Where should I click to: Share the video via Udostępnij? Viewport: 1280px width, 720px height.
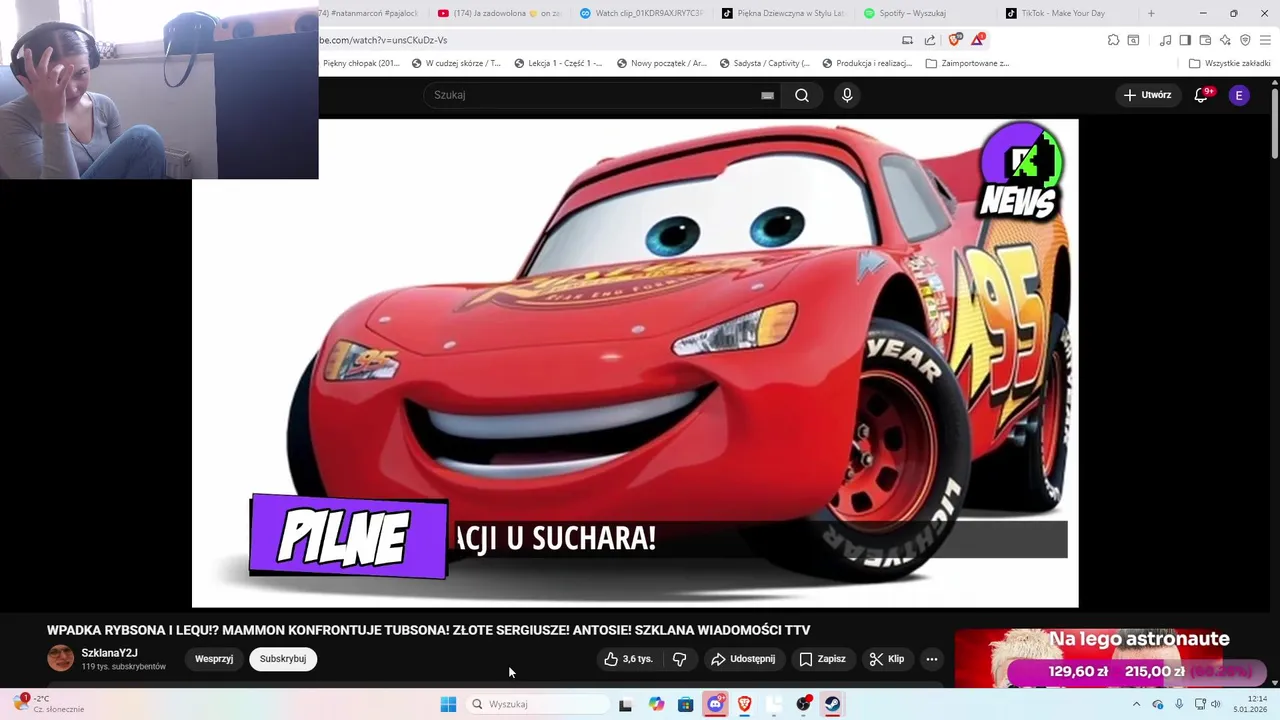(x=743, y=659)
